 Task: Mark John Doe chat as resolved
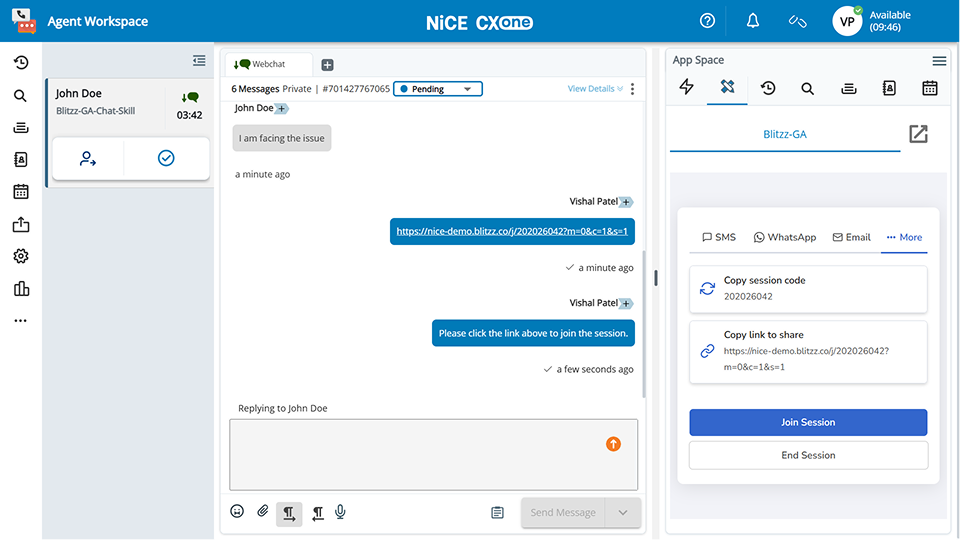[166, 158]
